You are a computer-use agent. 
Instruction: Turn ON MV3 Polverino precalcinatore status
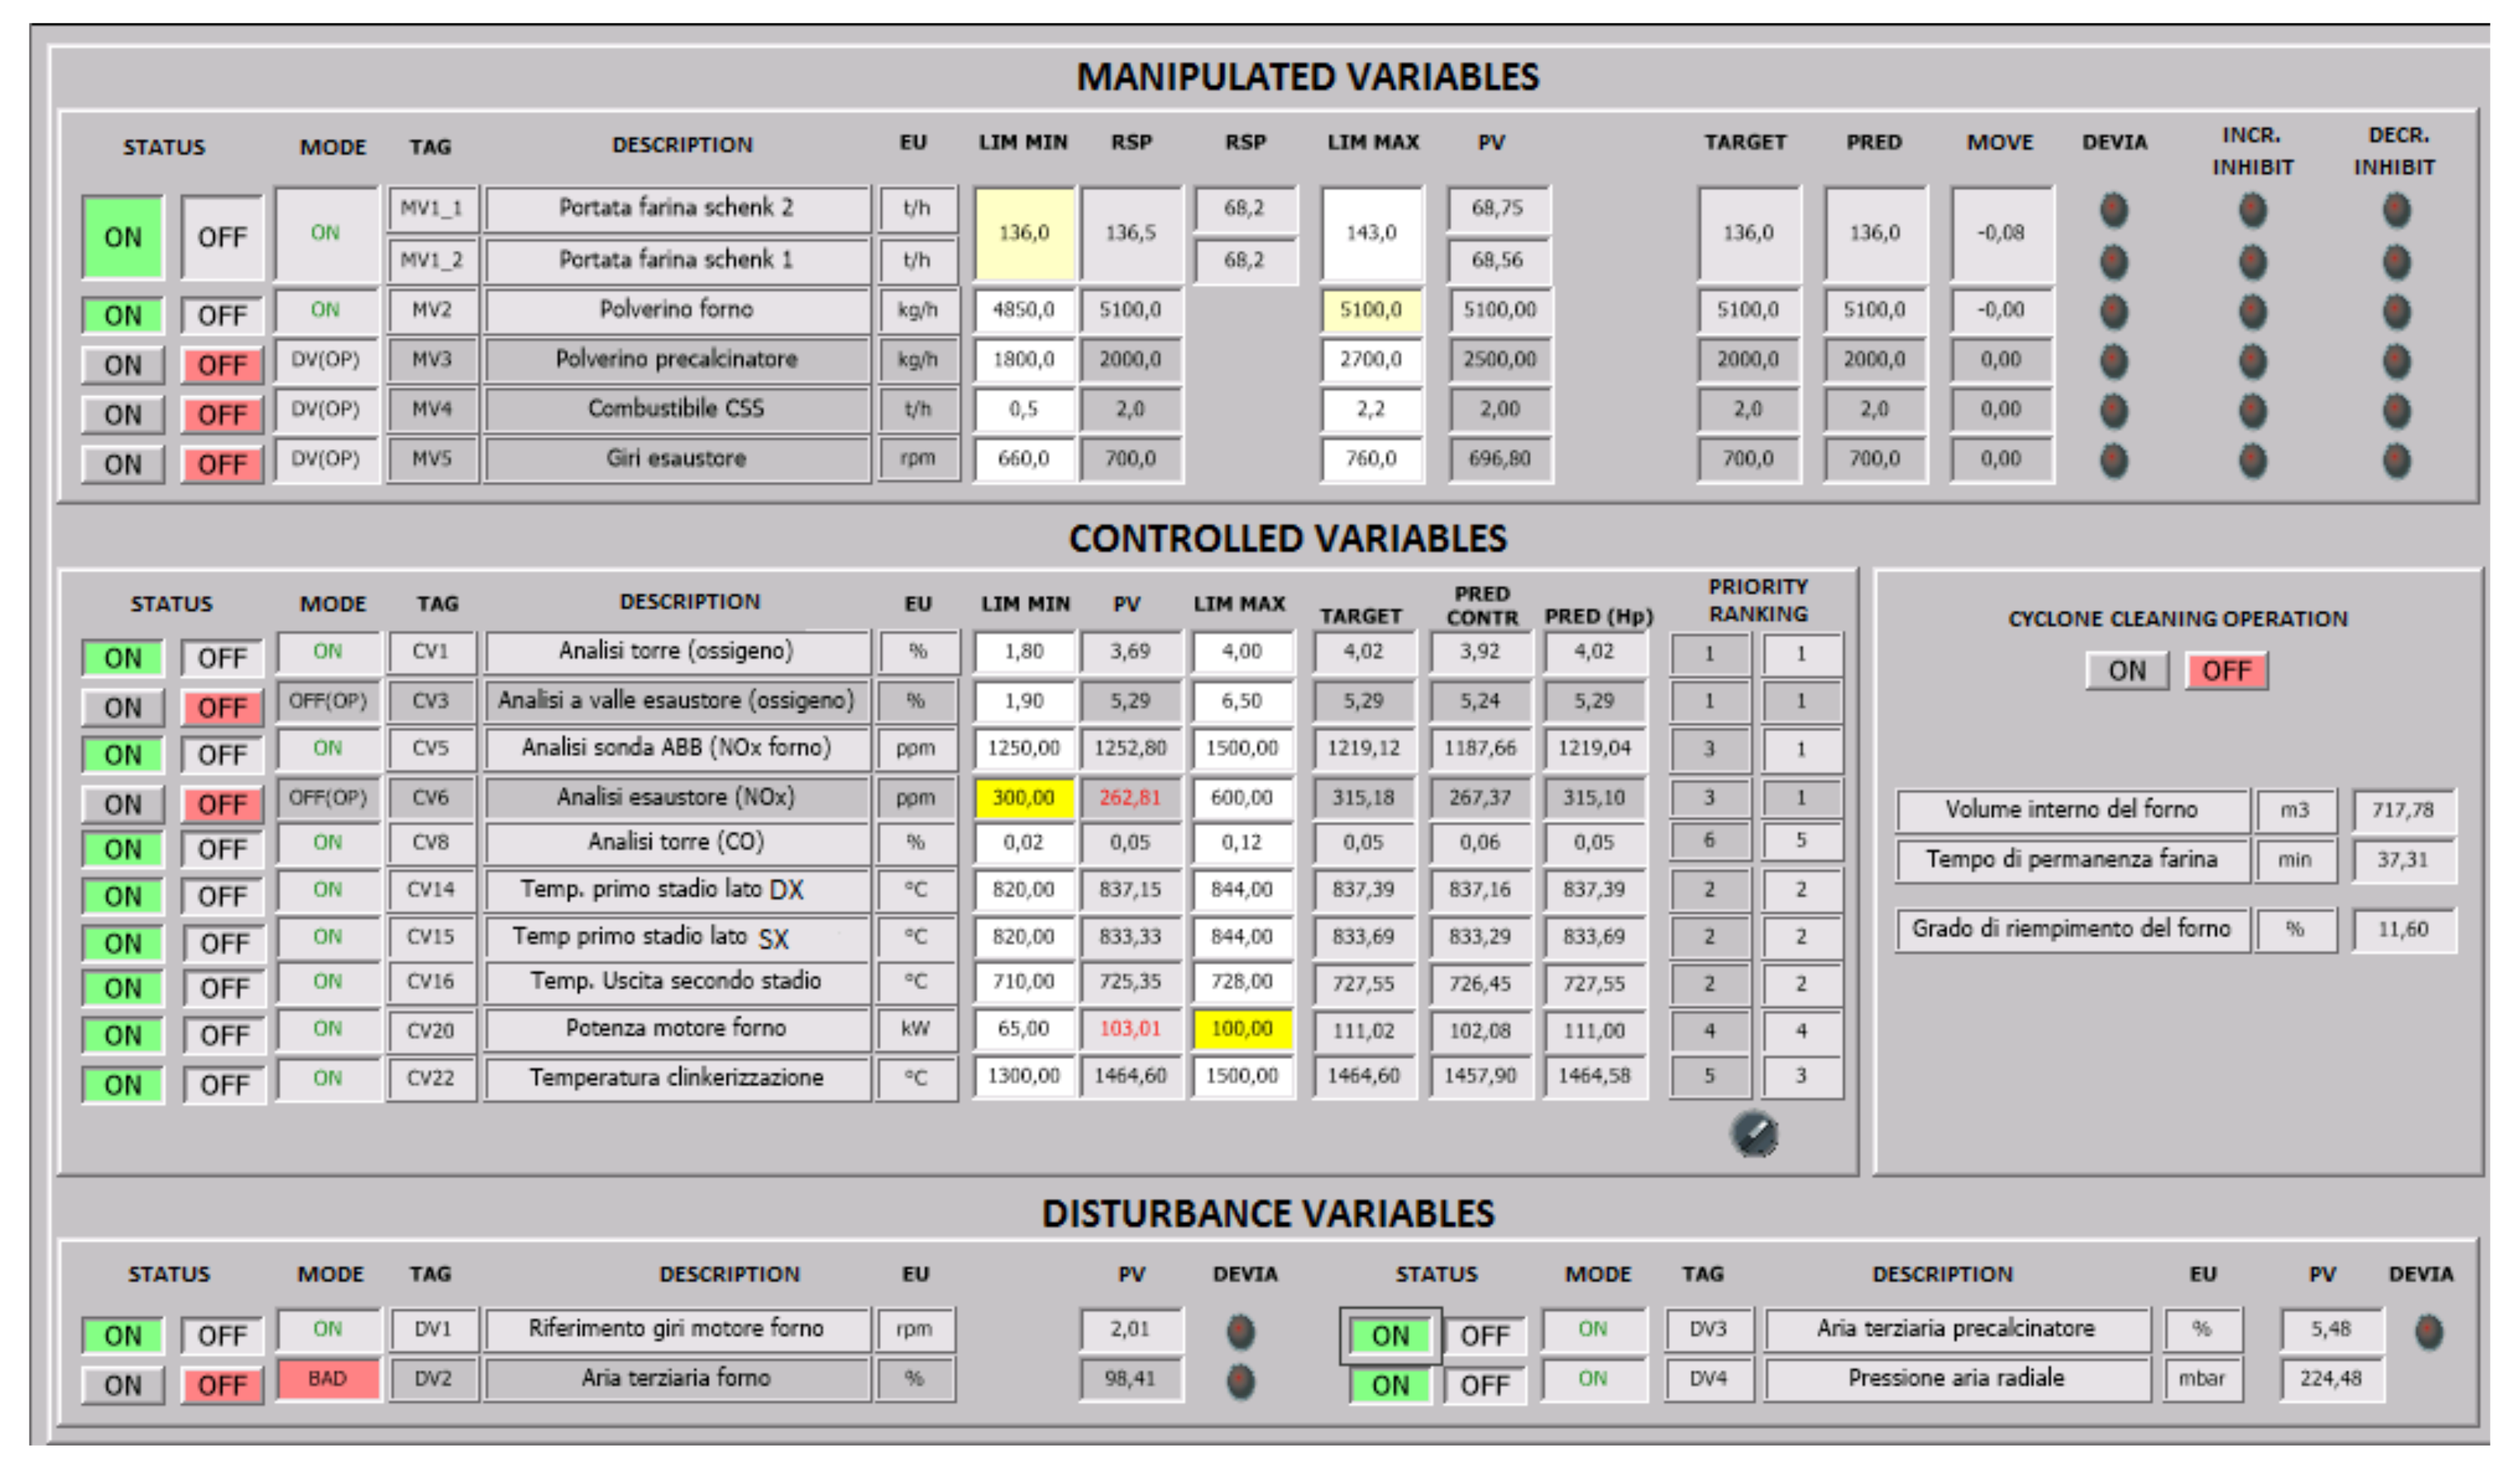click(x=122, y=365)
